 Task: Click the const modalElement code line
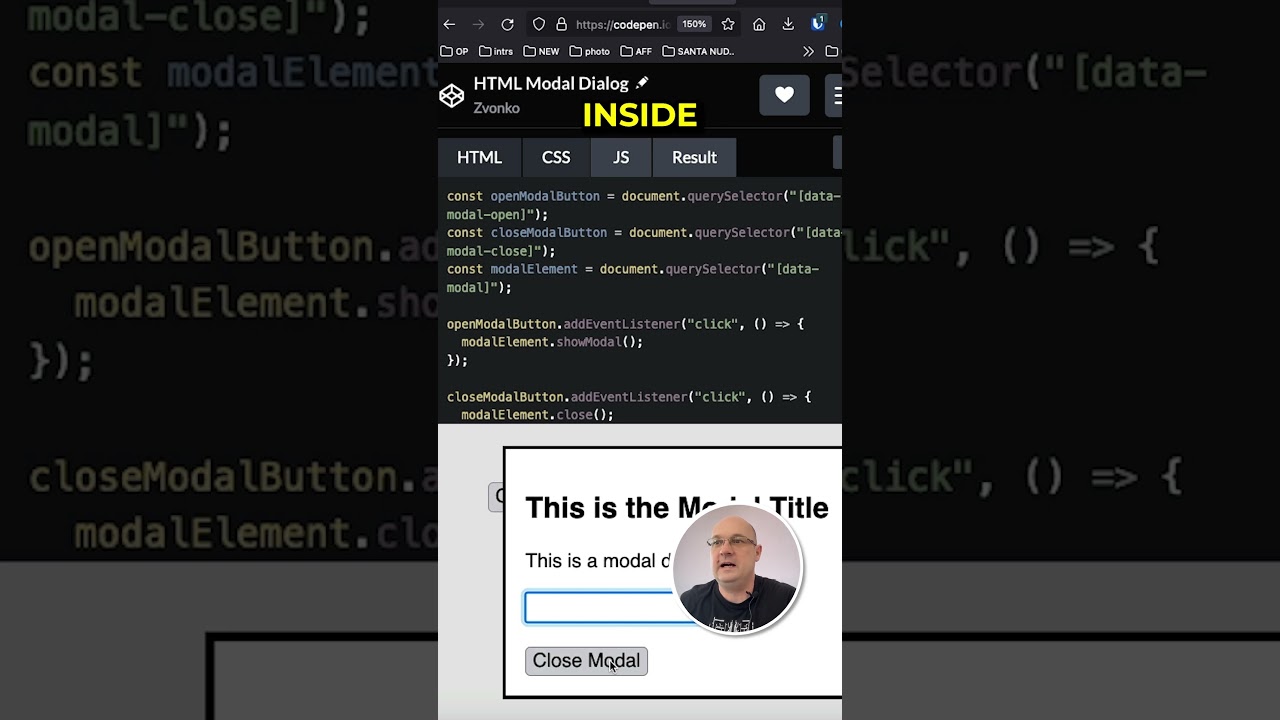point(633,278)
